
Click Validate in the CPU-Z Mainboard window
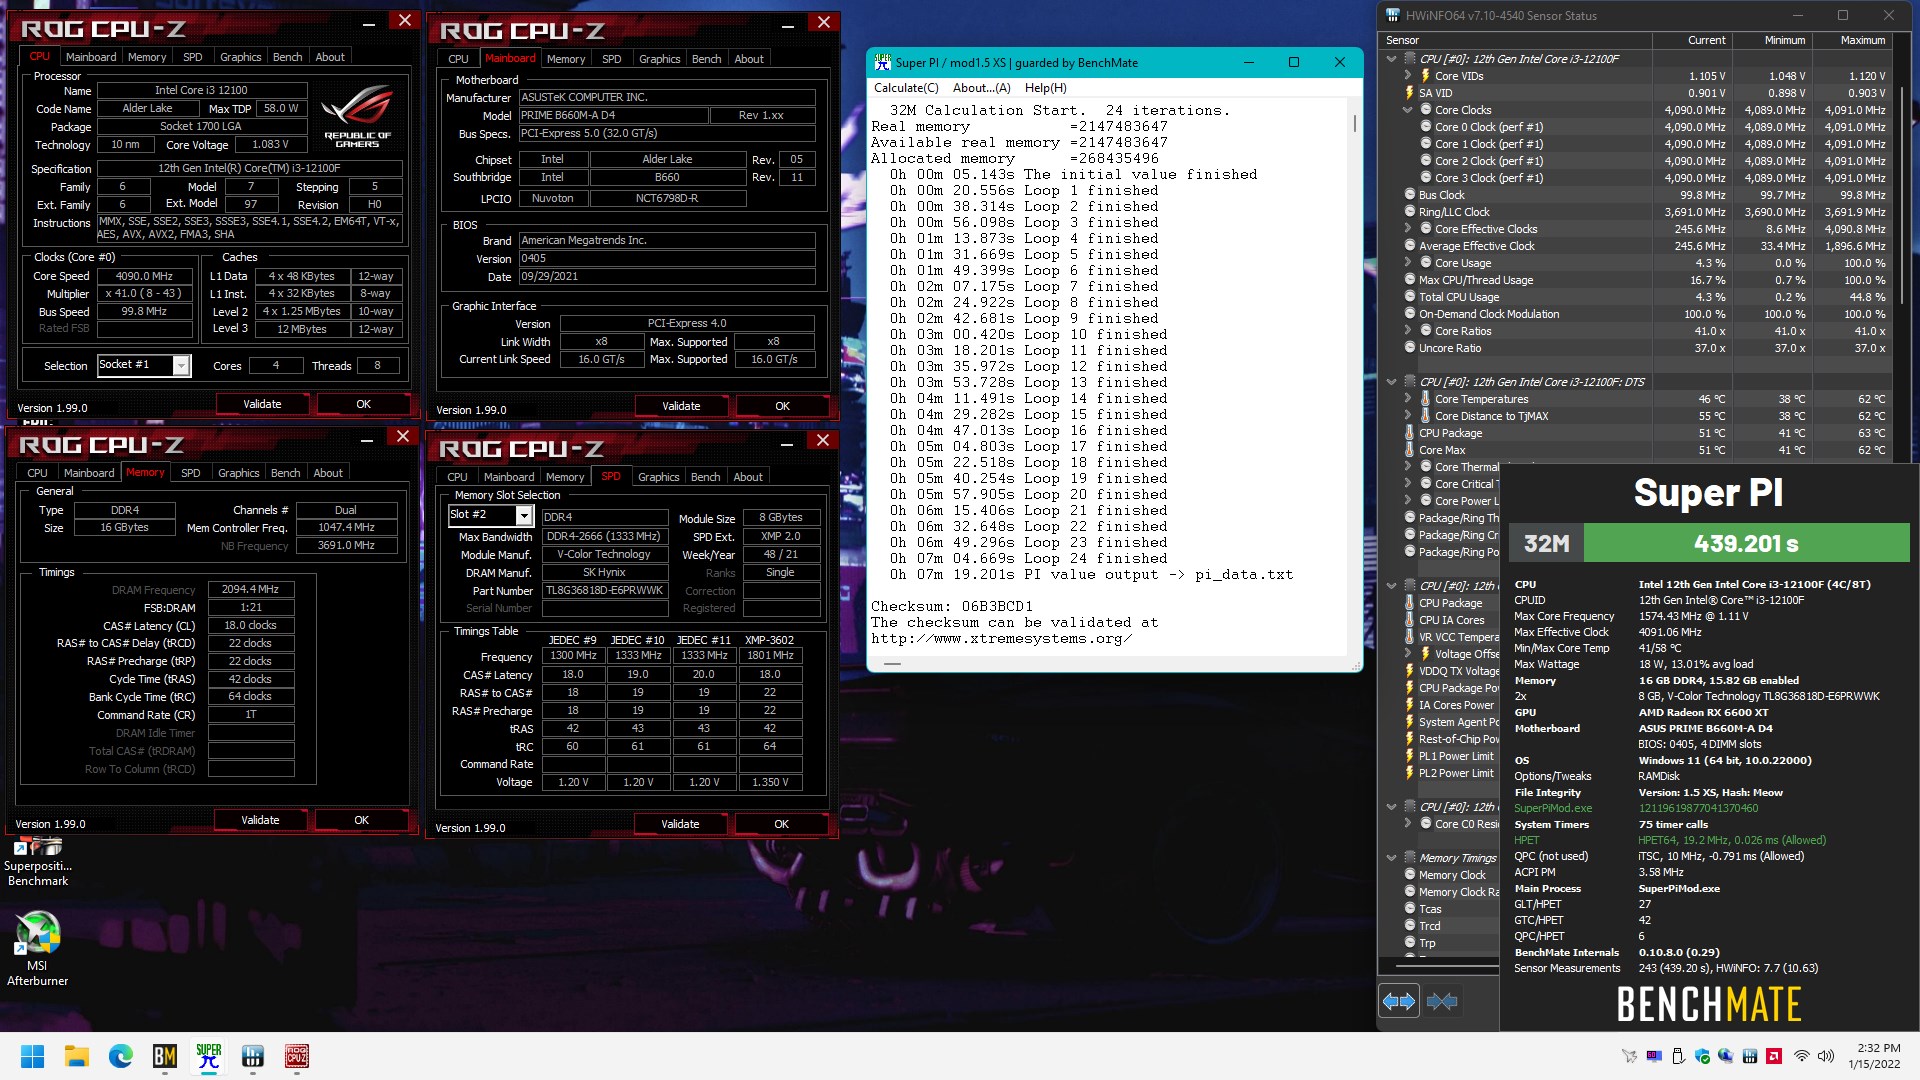coord(681,406)
